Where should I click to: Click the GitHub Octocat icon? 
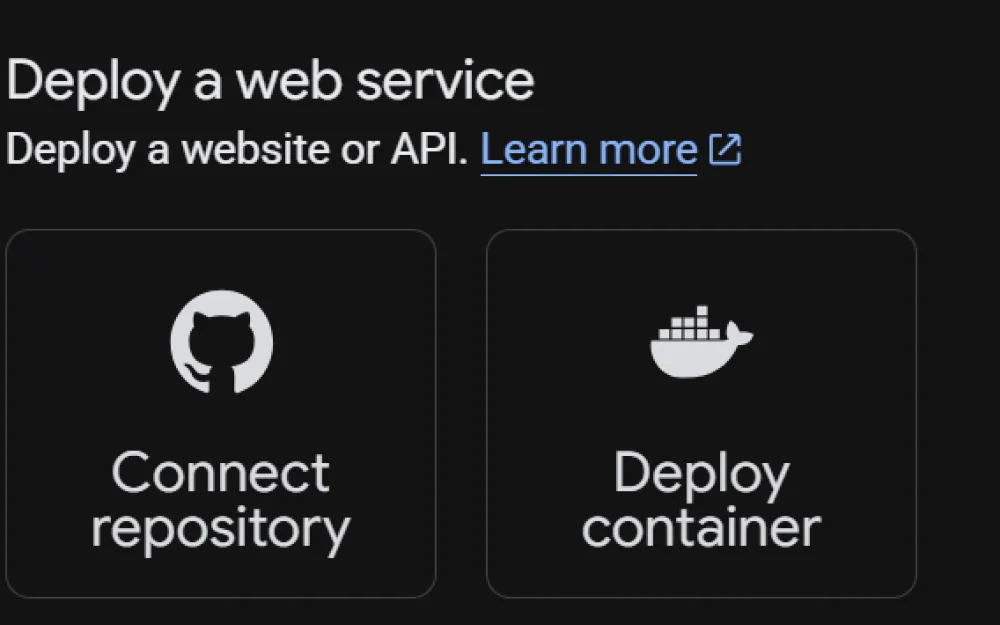click(221, 342)
